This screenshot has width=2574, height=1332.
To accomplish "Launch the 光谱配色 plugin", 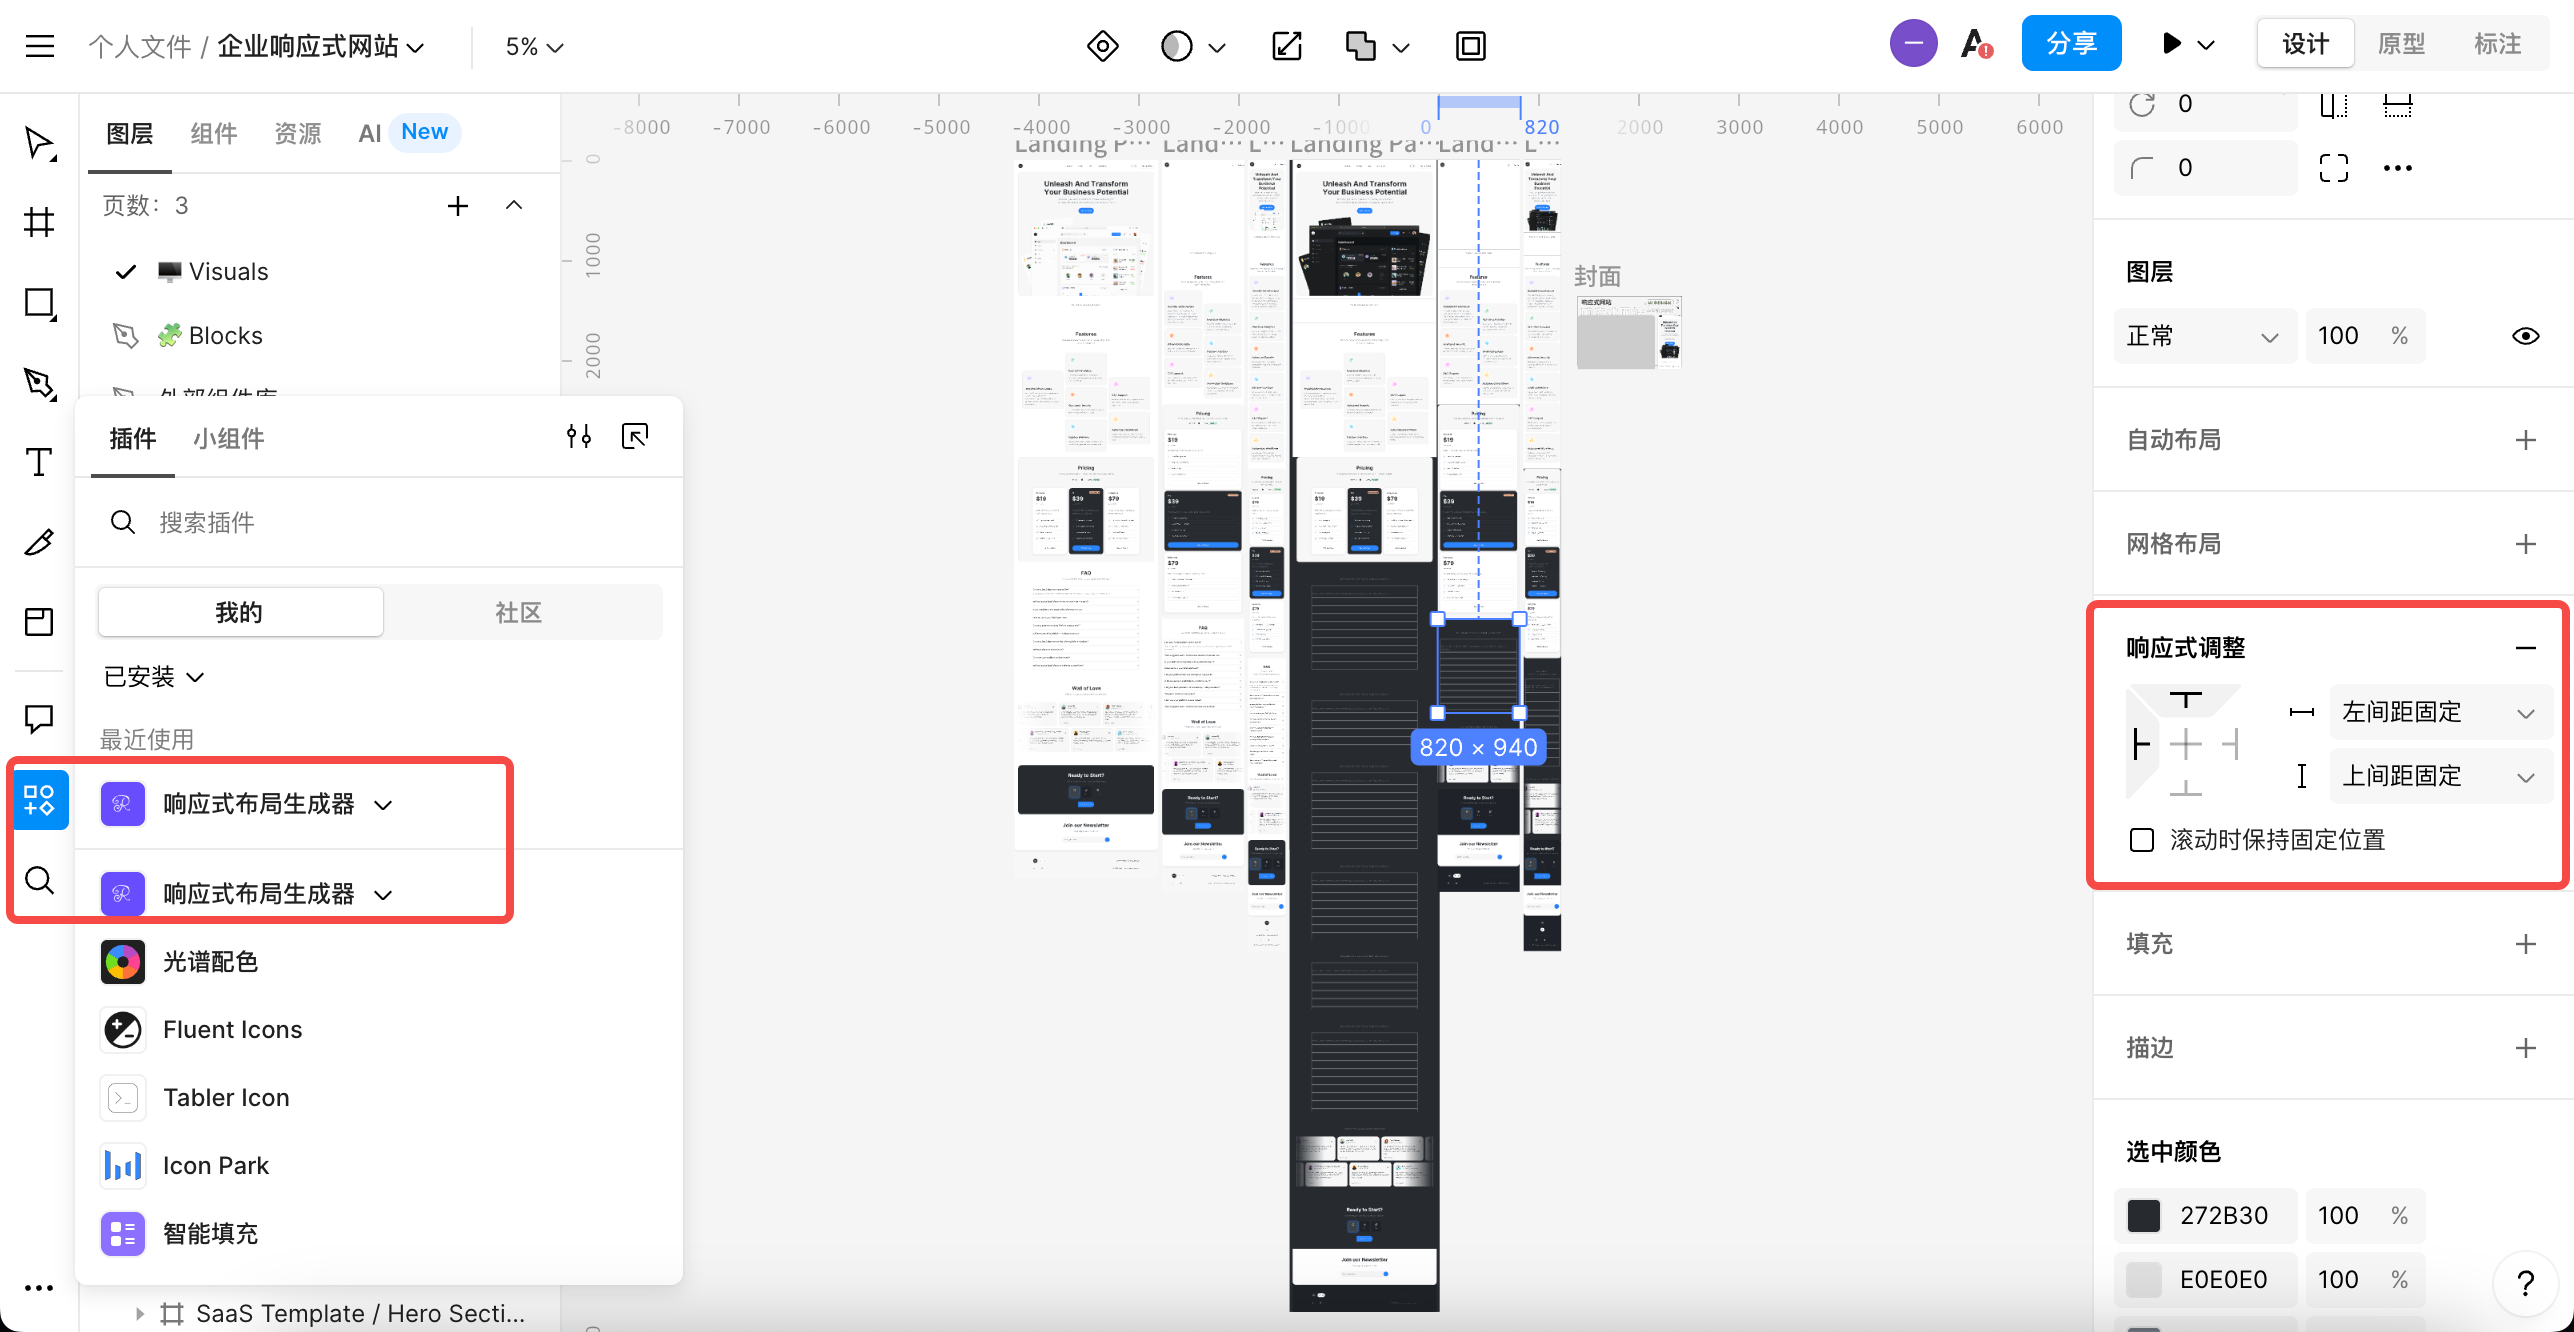I will click(x=180, y=962).
